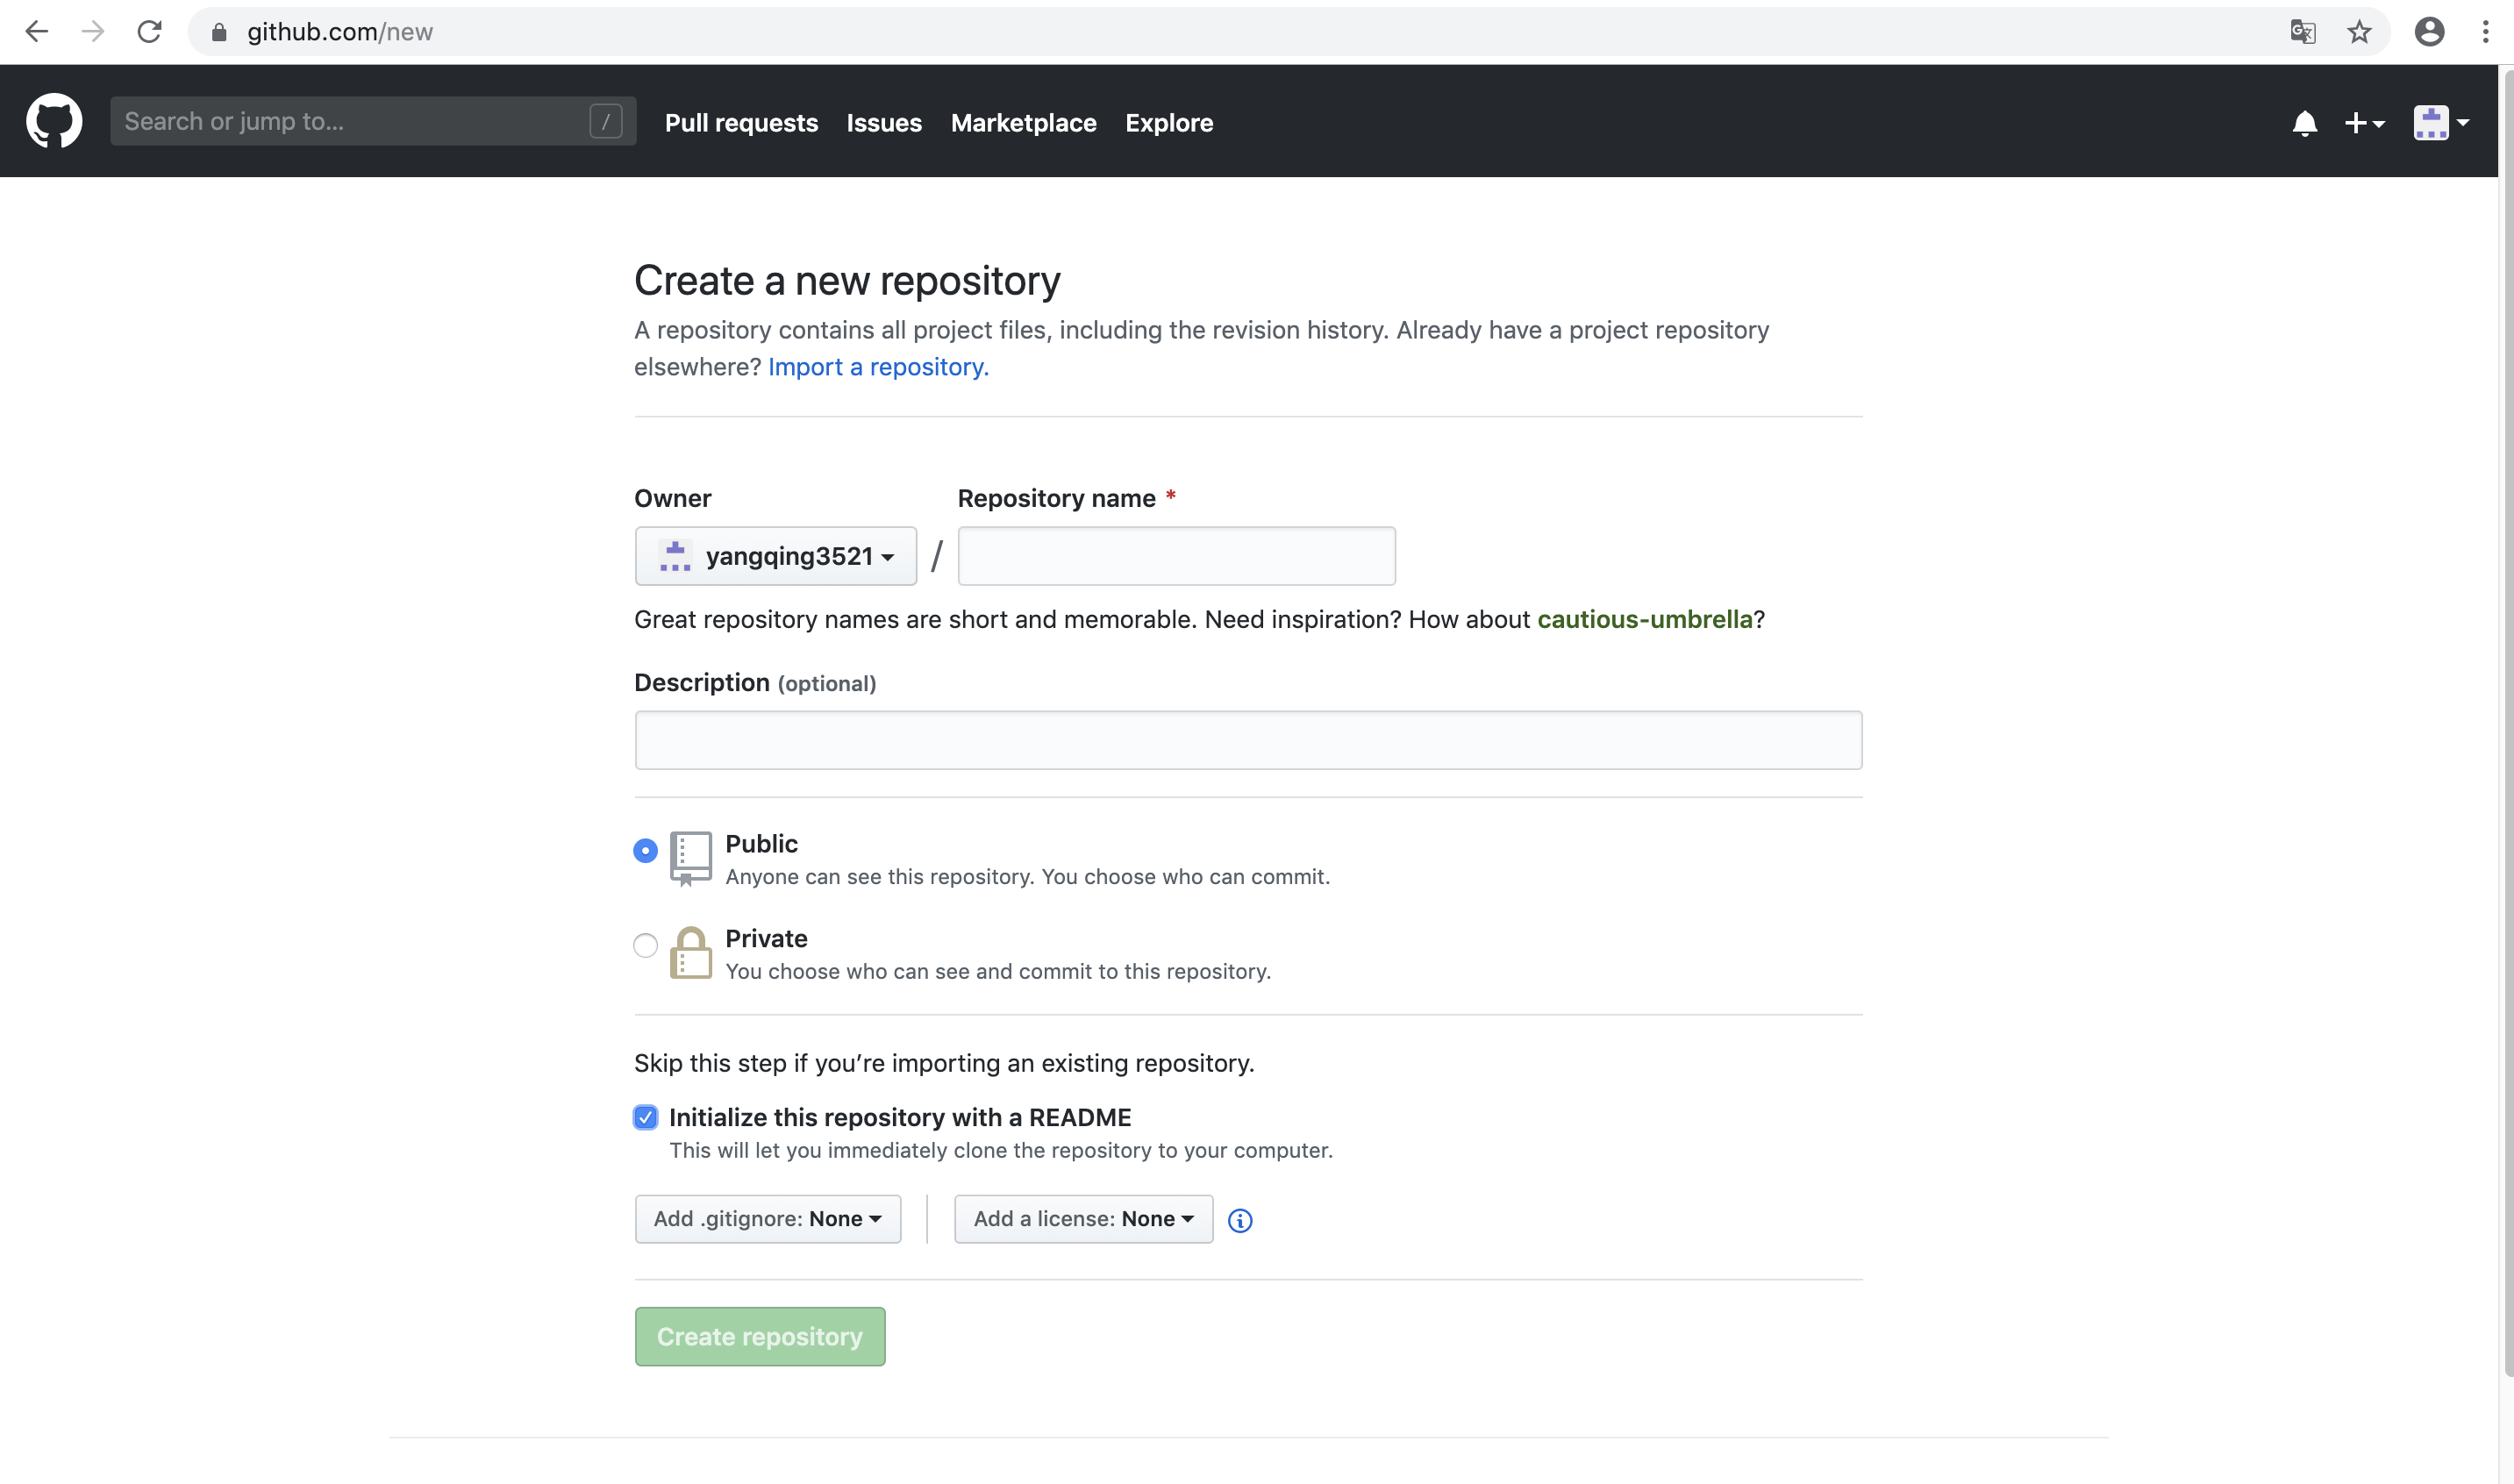Click the lock icon in address bar
The width and height of the screenshot is (2514, 1484).
[219, 32]
